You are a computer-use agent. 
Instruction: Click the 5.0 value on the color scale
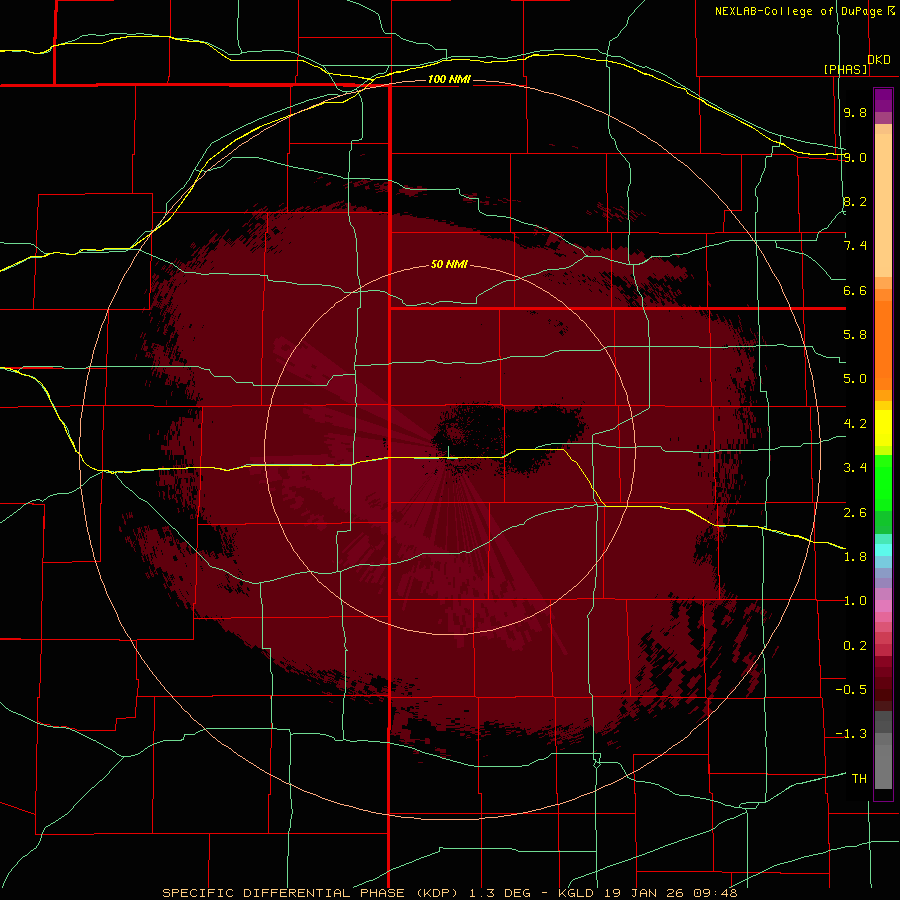[855, 379]
